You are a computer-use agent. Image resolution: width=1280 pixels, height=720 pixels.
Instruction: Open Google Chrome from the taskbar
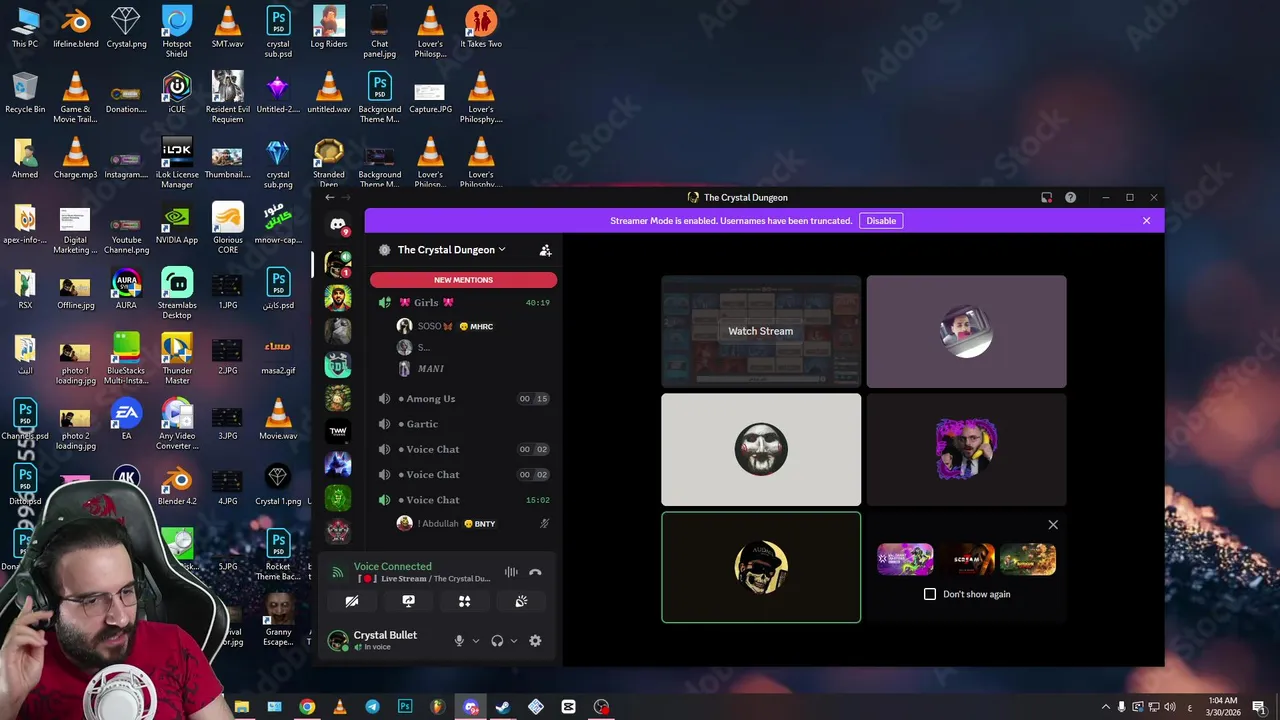click(x=307, y=707)
